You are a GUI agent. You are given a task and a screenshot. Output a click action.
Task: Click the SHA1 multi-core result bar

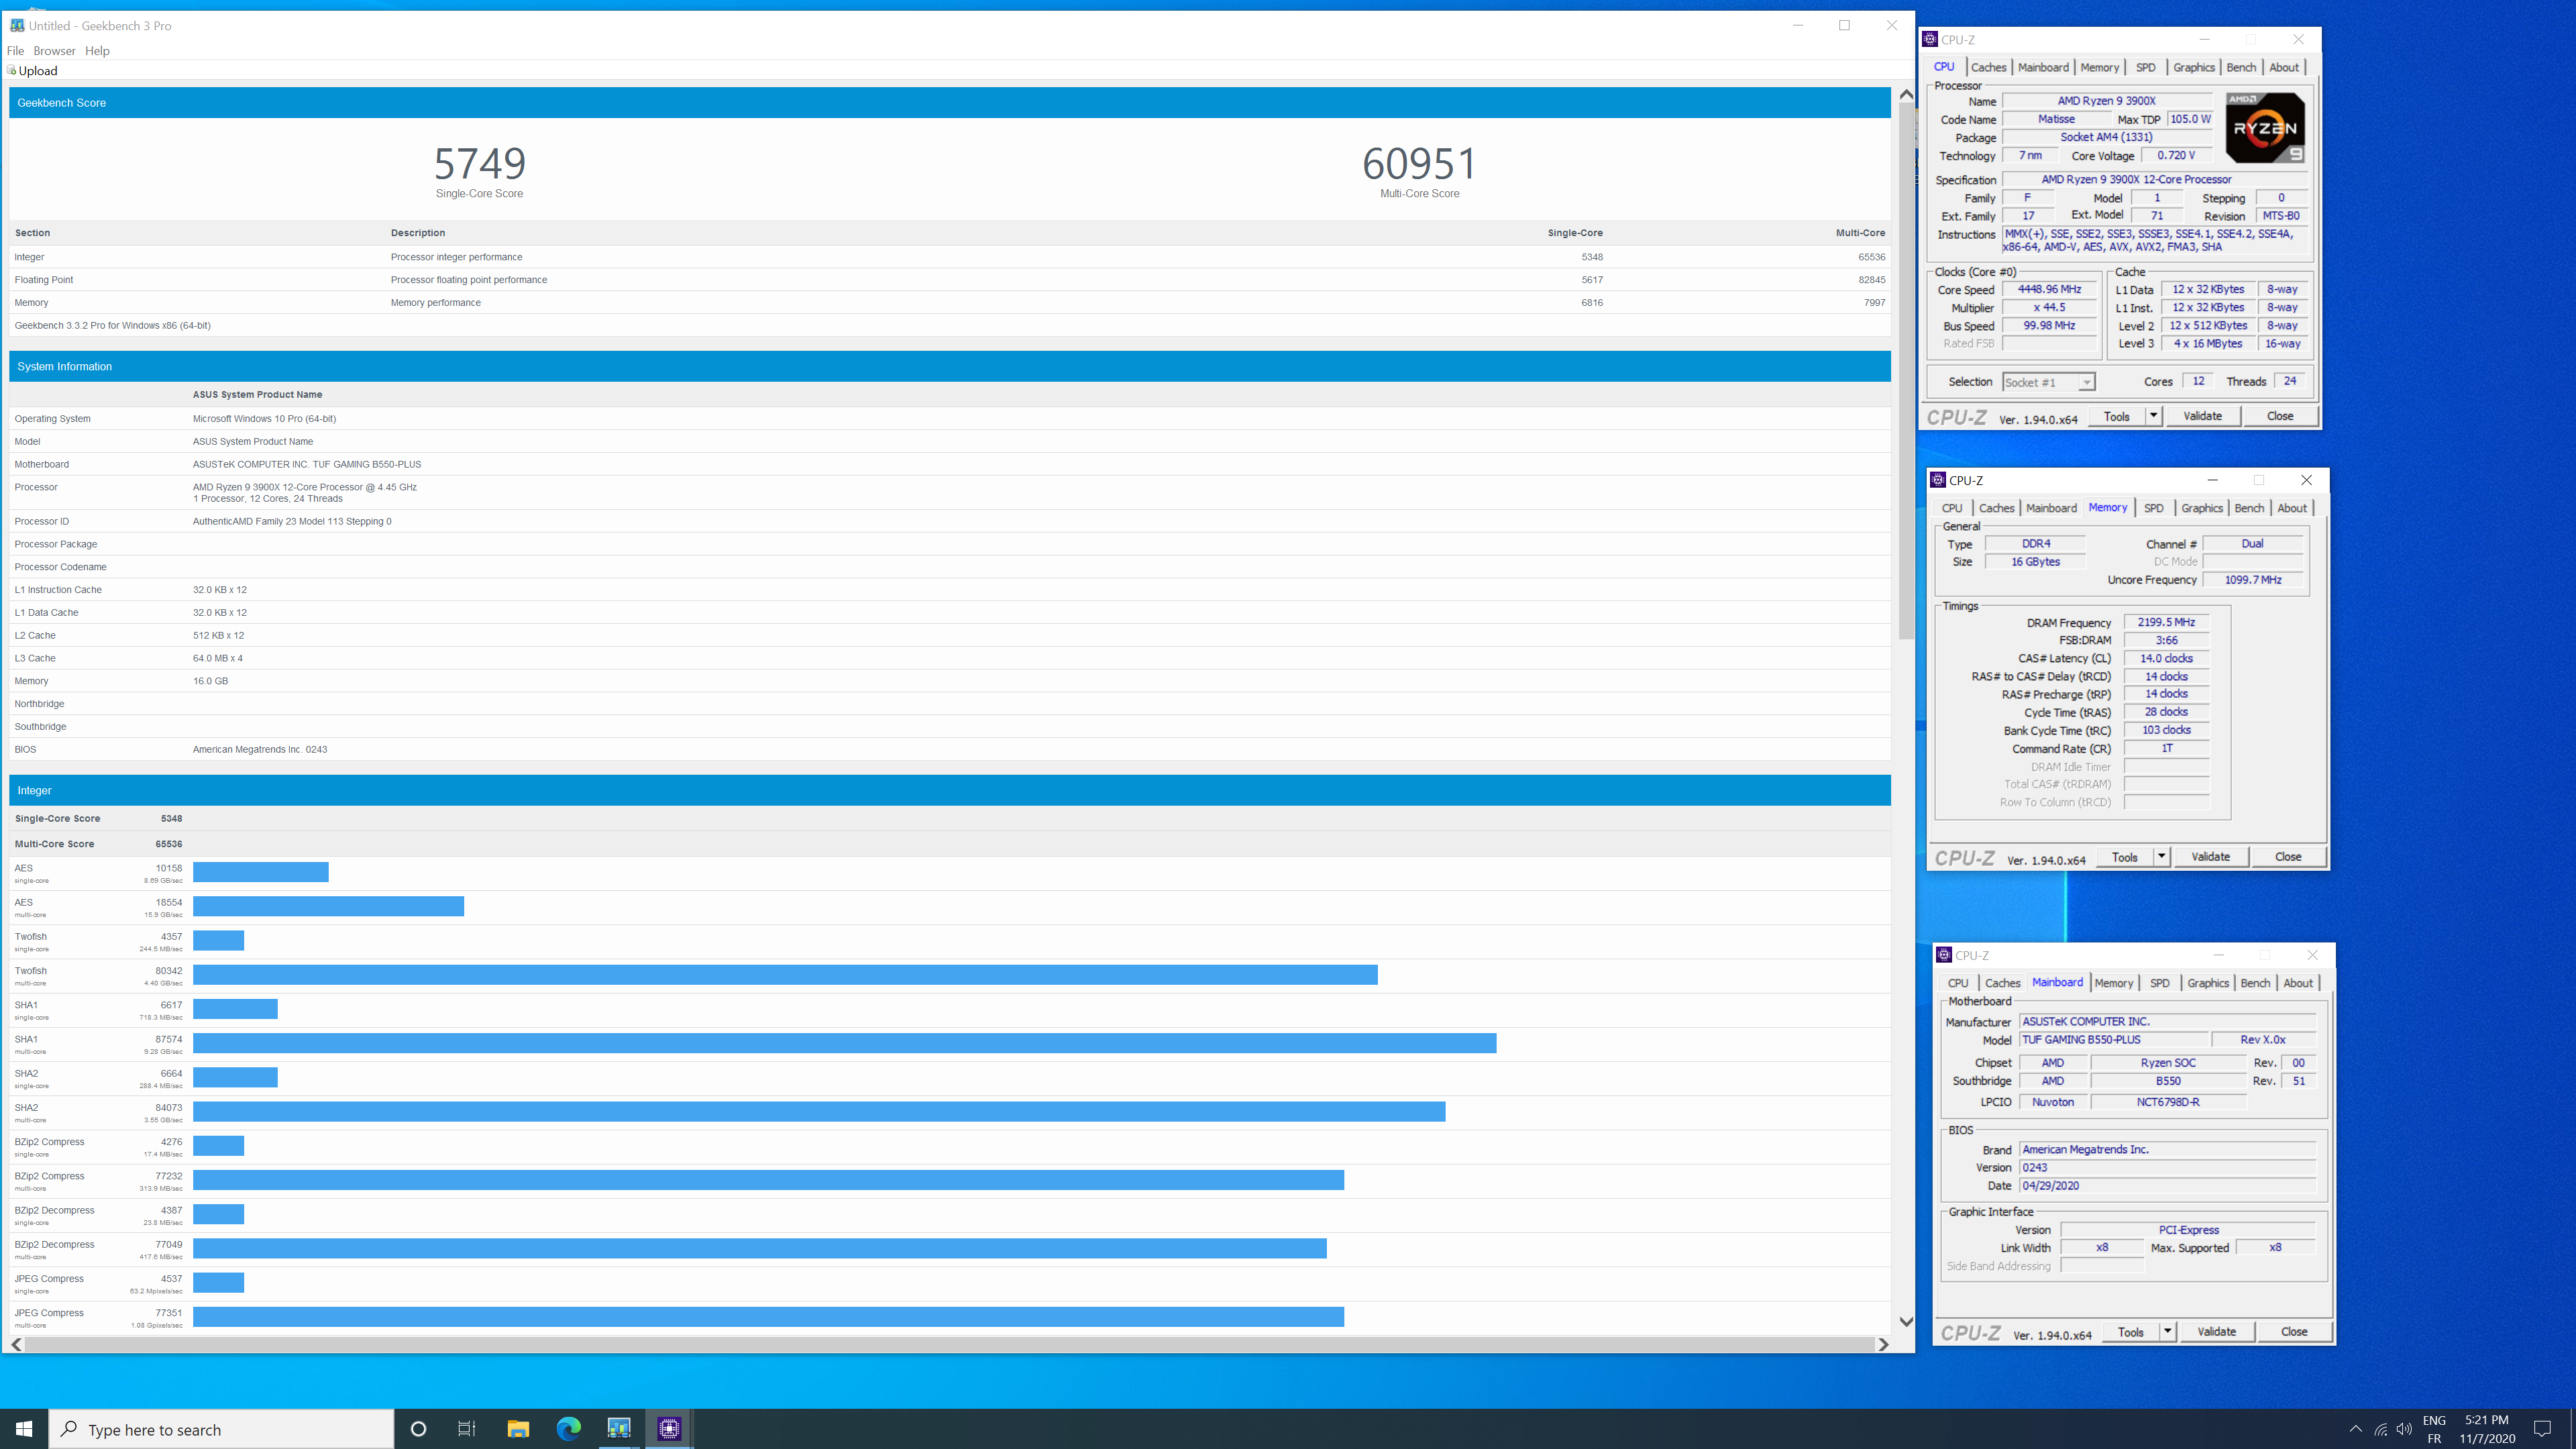point(845,1043)
